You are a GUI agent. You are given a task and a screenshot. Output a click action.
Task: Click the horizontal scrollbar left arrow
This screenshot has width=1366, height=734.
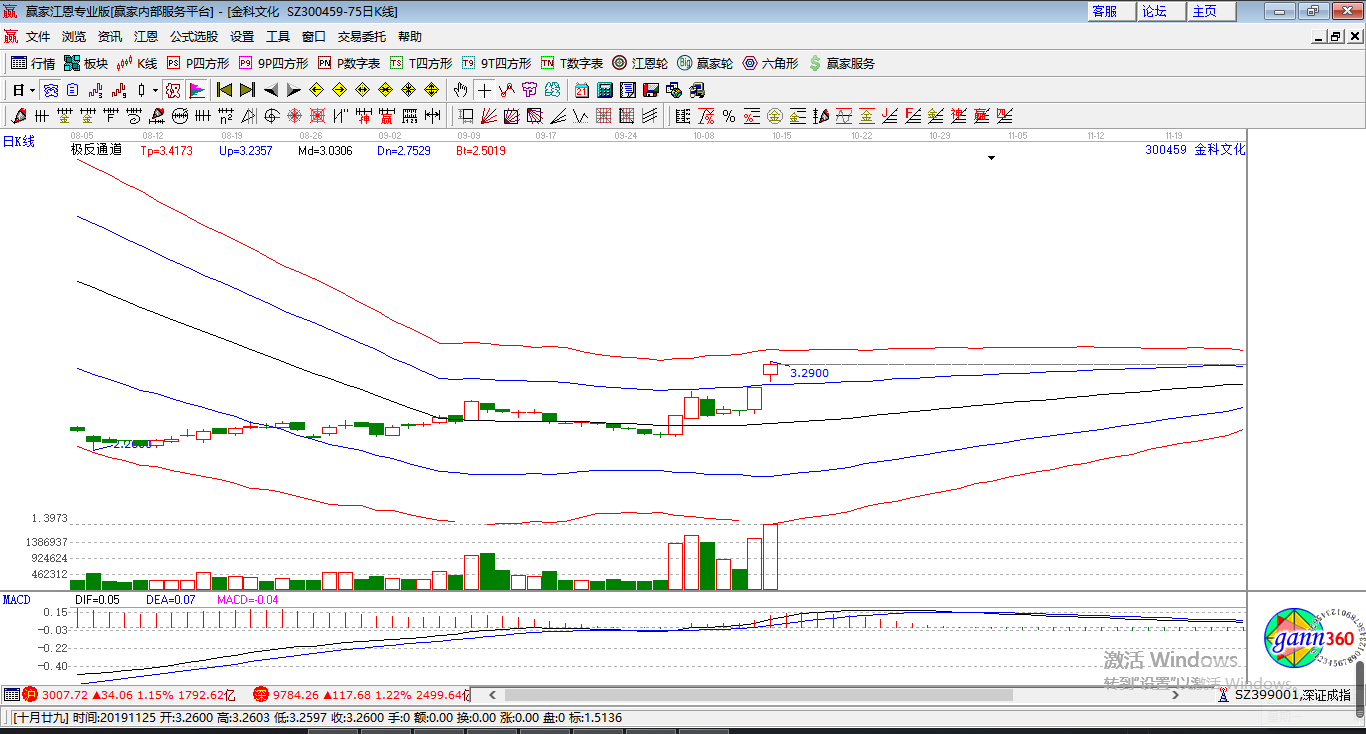tap(492, 695)
